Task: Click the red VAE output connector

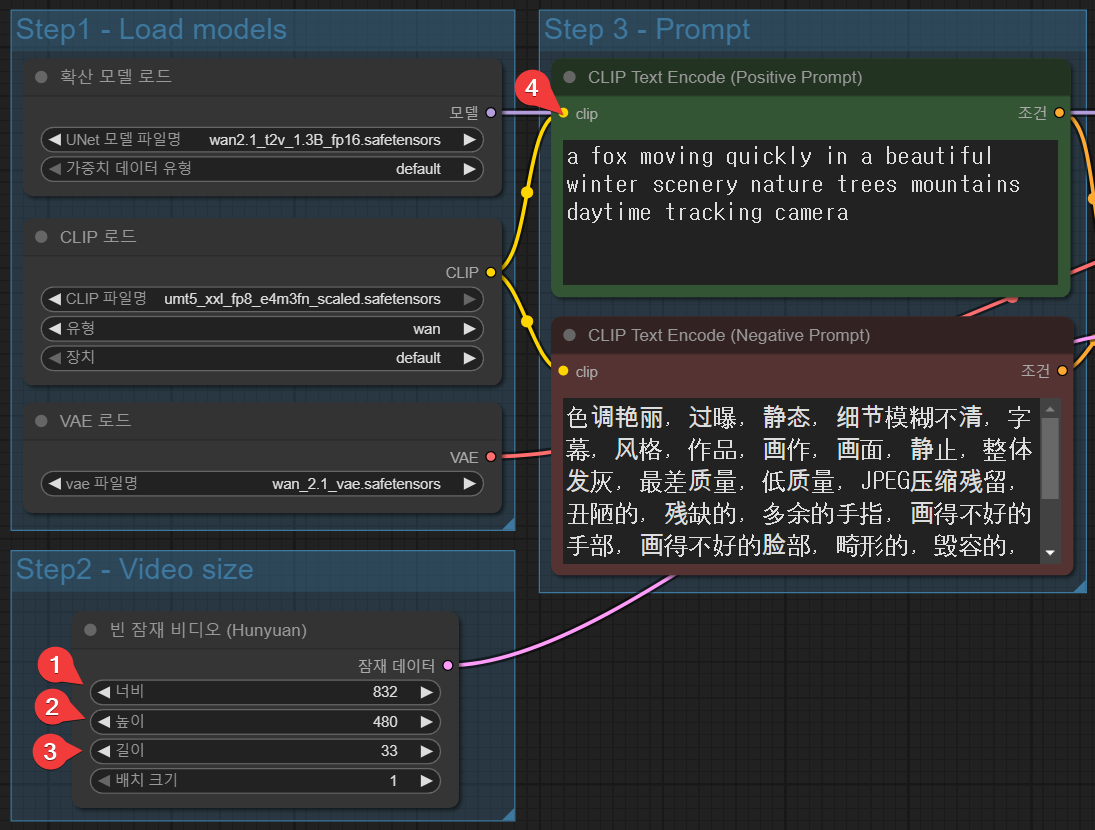Action: click(x=489, y=457)
